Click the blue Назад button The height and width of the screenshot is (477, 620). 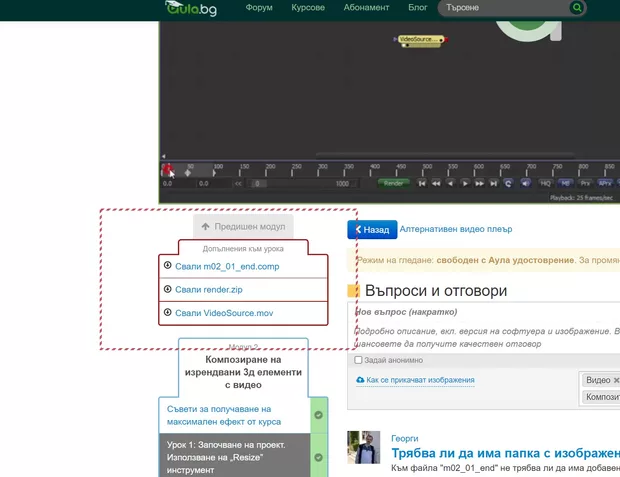[372, 229]
